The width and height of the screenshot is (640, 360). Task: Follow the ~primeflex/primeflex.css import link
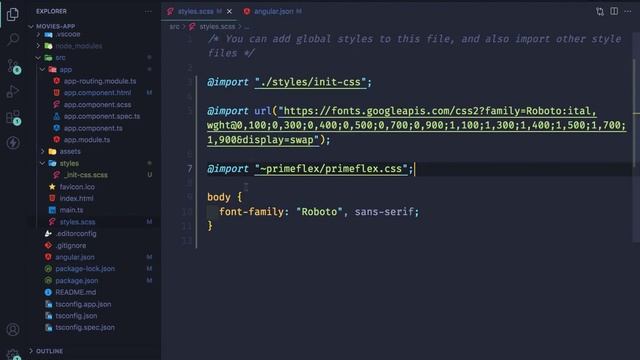pos(331,169)
